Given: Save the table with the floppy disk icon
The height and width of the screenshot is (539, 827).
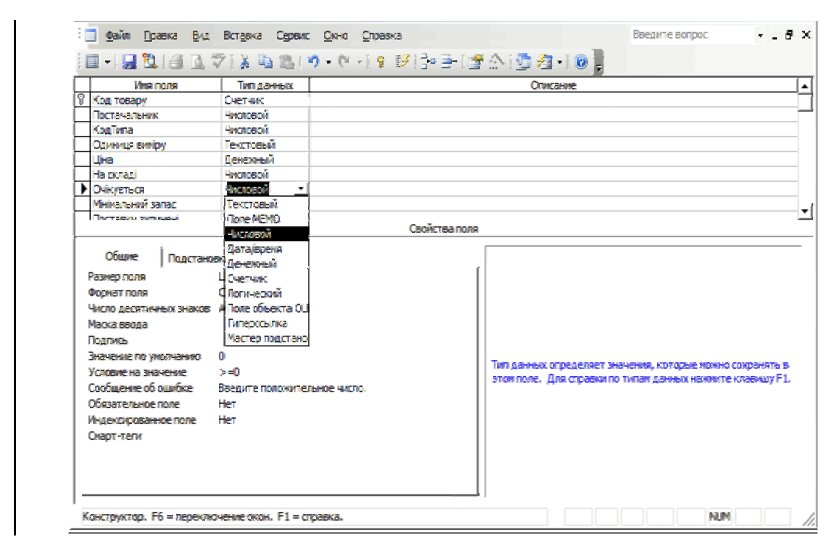Looking at the screenshot, I should point(129,62).
